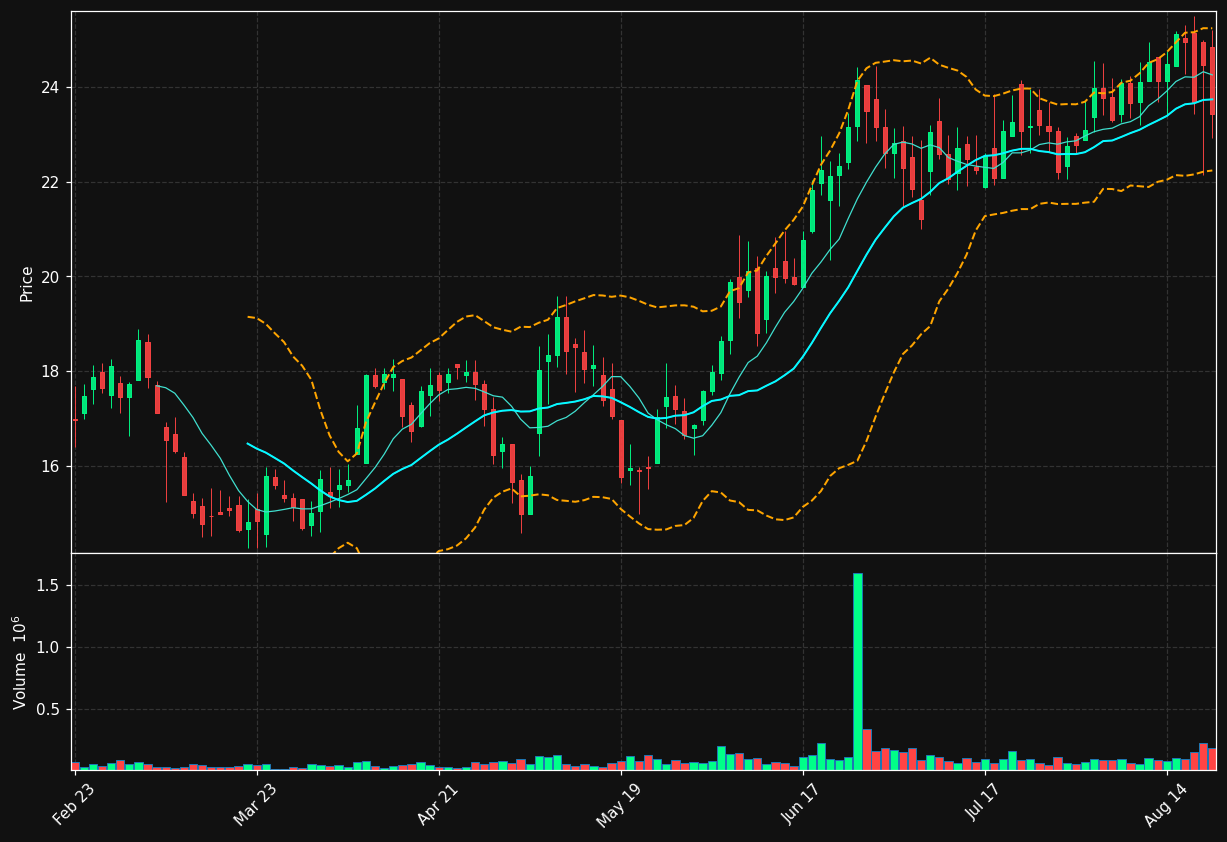Click the Price axis title
This screenshot has height=842, width=1227.
(27, 283)
